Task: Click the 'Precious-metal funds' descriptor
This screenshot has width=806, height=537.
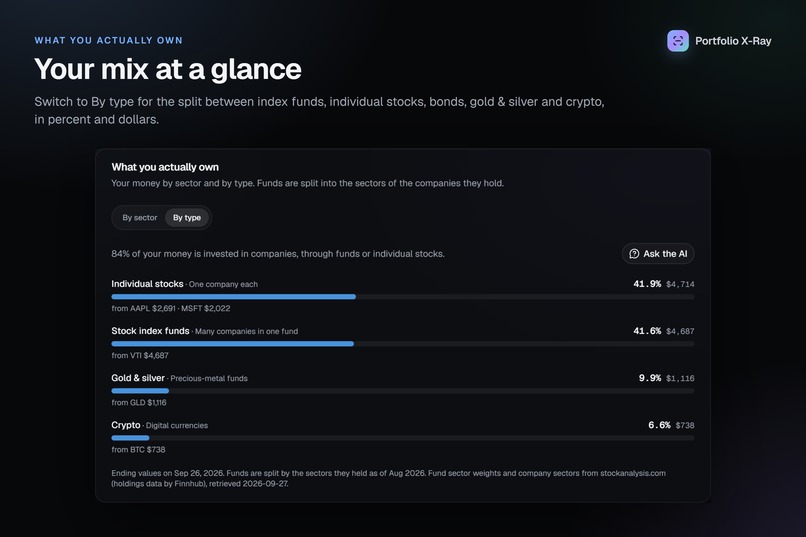Action: [209, 379]
